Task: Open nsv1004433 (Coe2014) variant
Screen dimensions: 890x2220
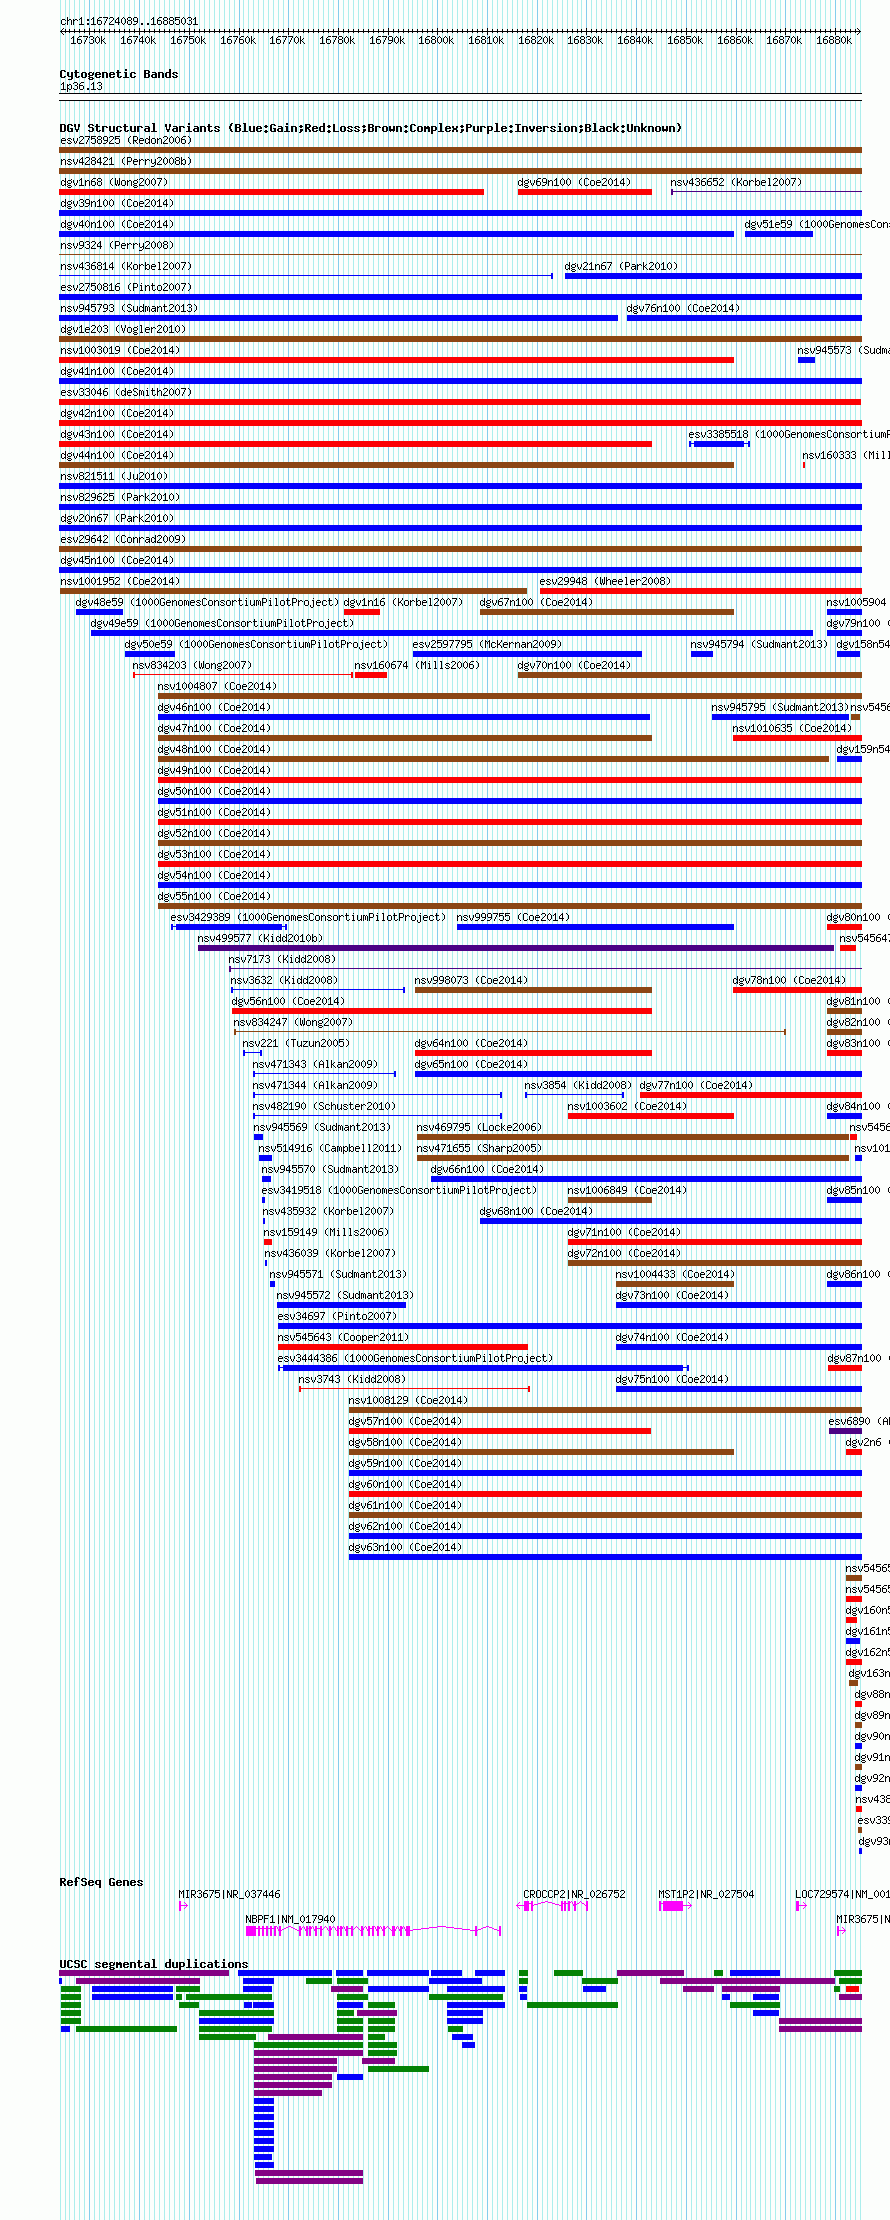Action: [675, 1275]
